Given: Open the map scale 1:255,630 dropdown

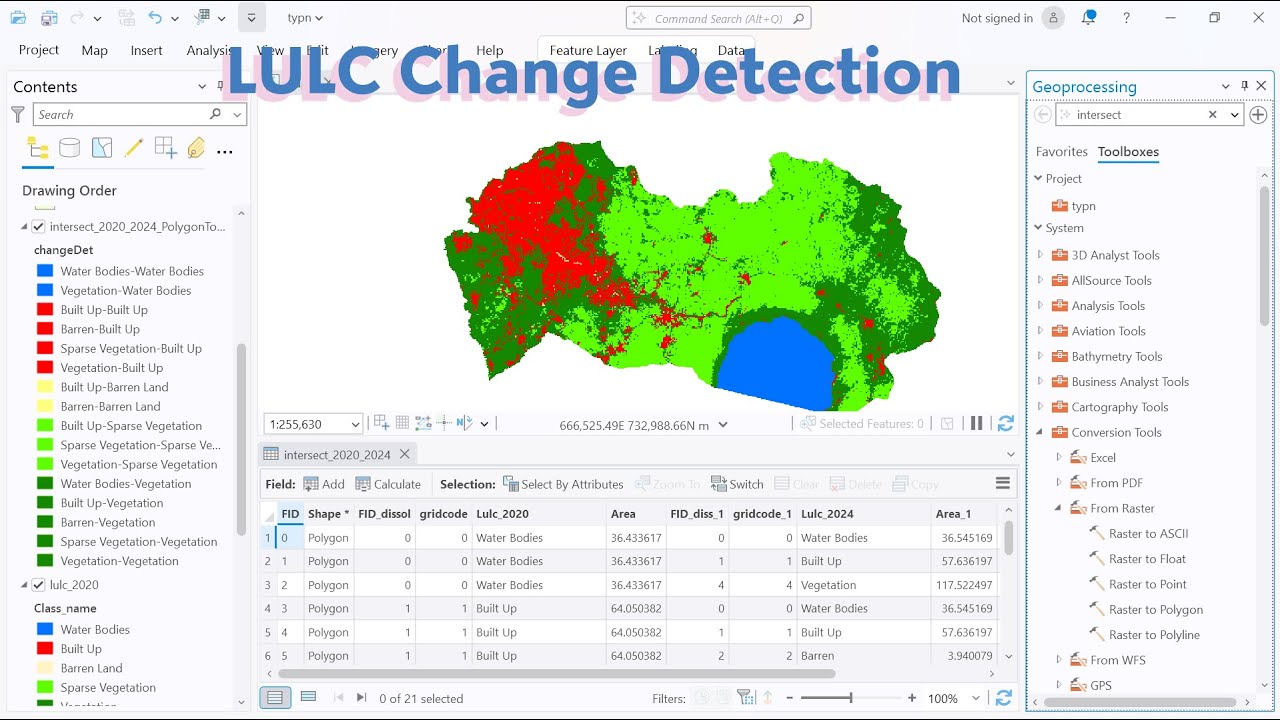Looking at the screenshot, I should [354, 424].
